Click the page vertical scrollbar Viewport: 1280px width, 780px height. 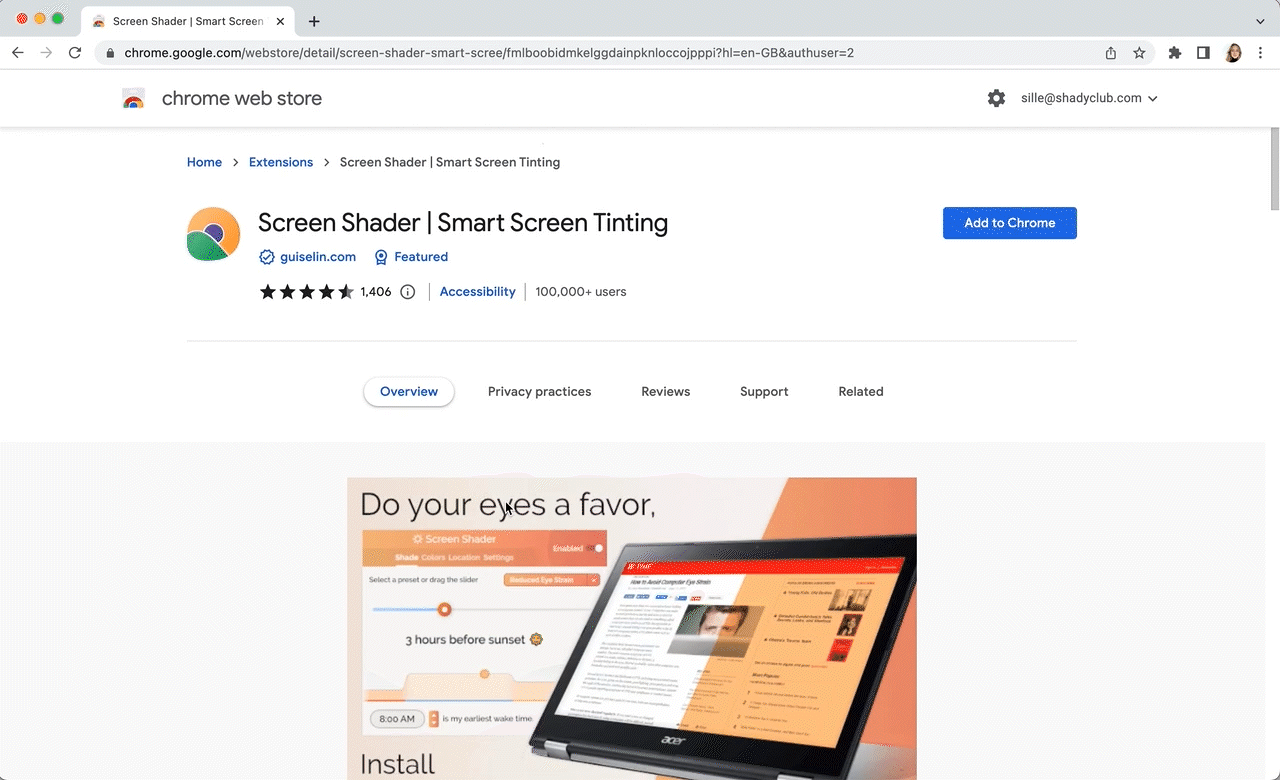[x=1274, y=168]
